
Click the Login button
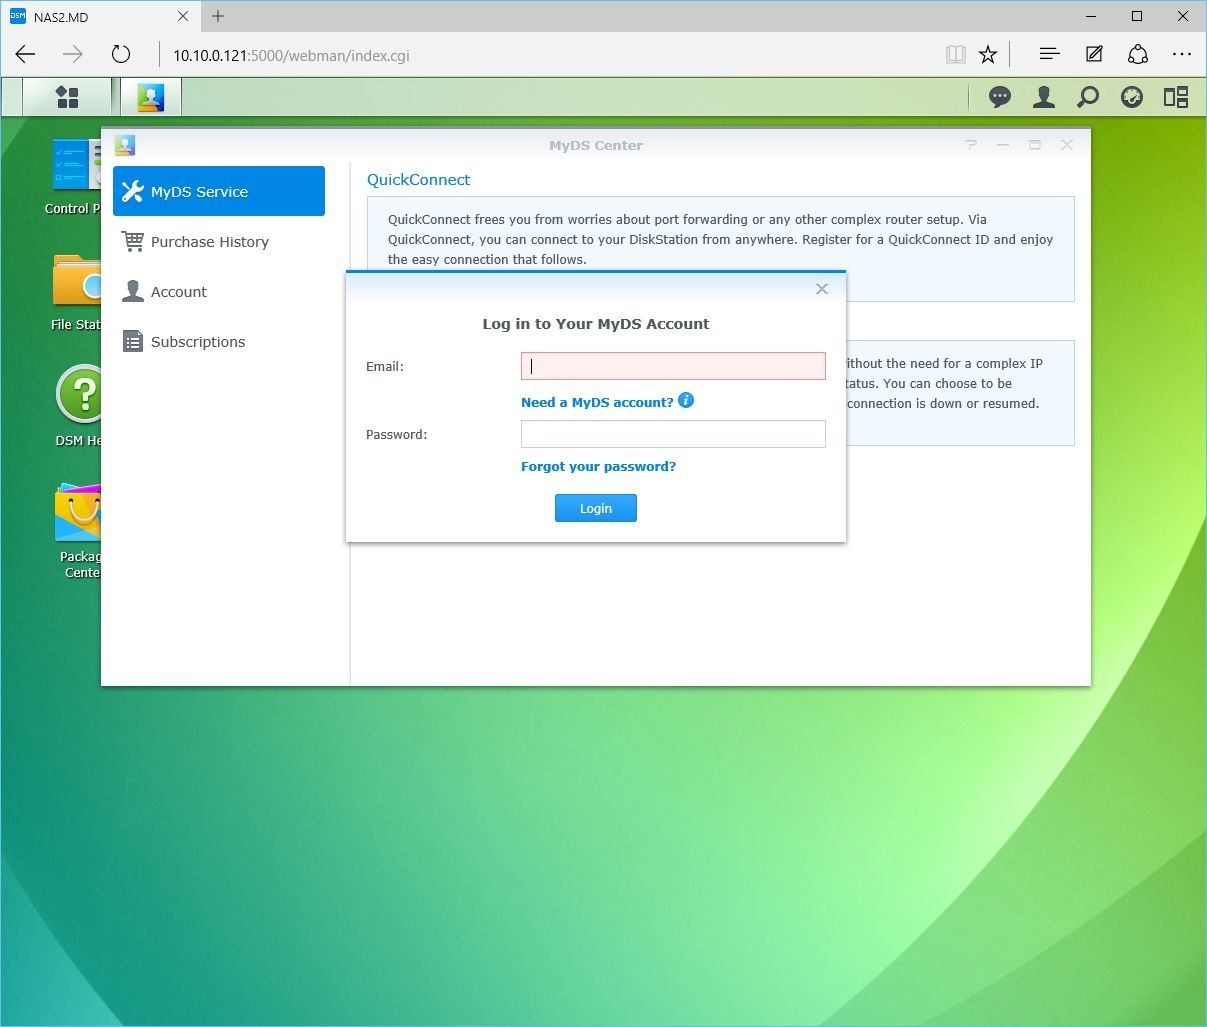pos(596,508)
